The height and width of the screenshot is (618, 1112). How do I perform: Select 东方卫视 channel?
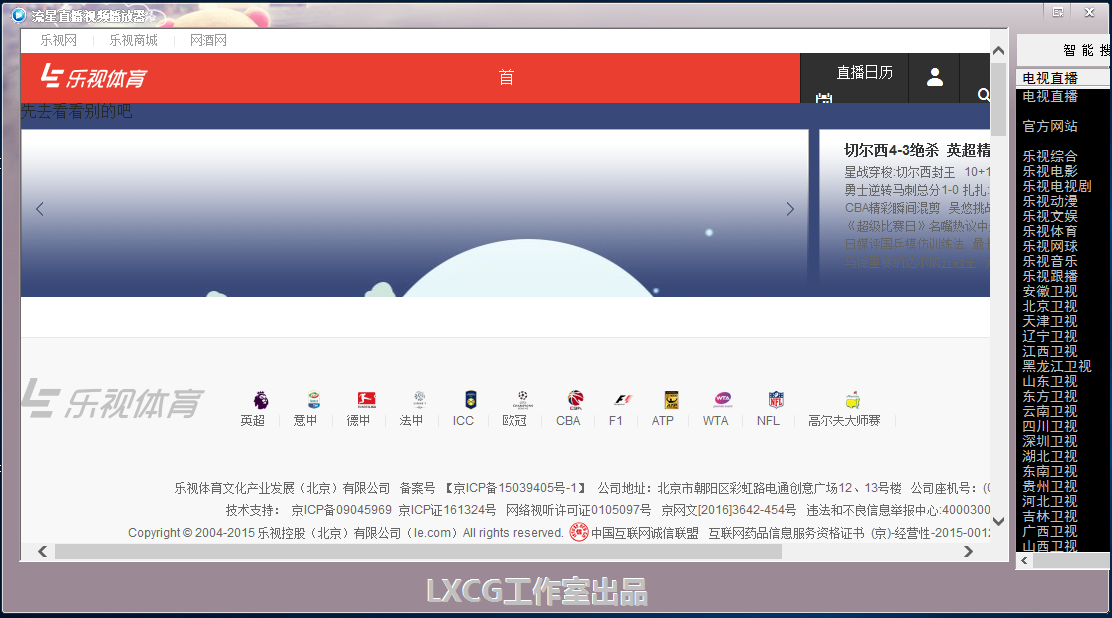coord(1050,396)
